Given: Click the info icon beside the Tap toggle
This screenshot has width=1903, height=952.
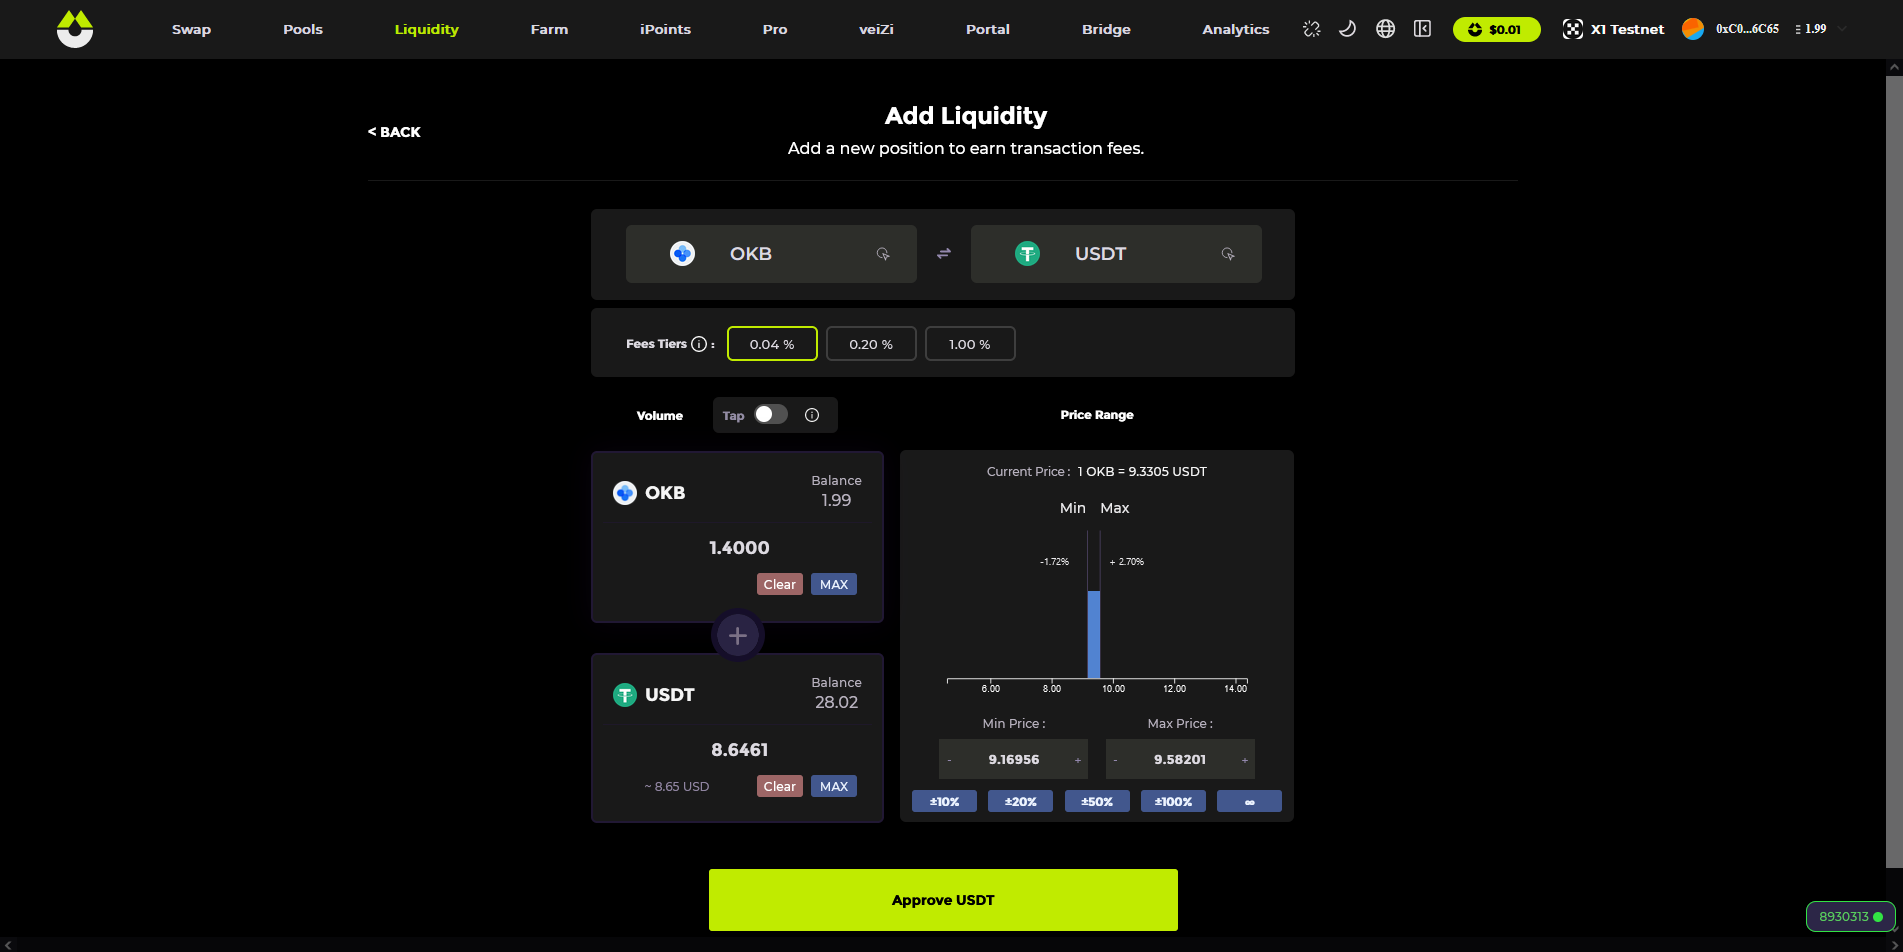Looking at the screenshot, I should pyautogui.click(x=812, y=415).
